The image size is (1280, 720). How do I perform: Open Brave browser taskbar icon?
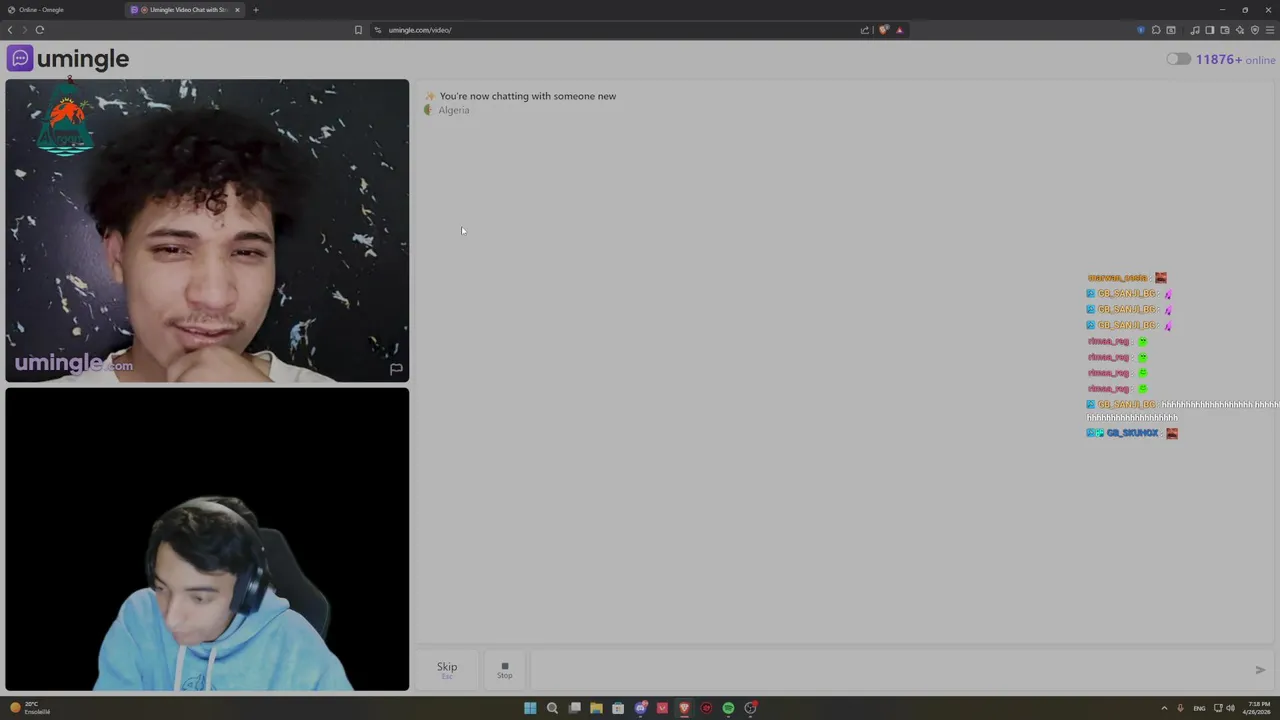click(x=684, y=708)
